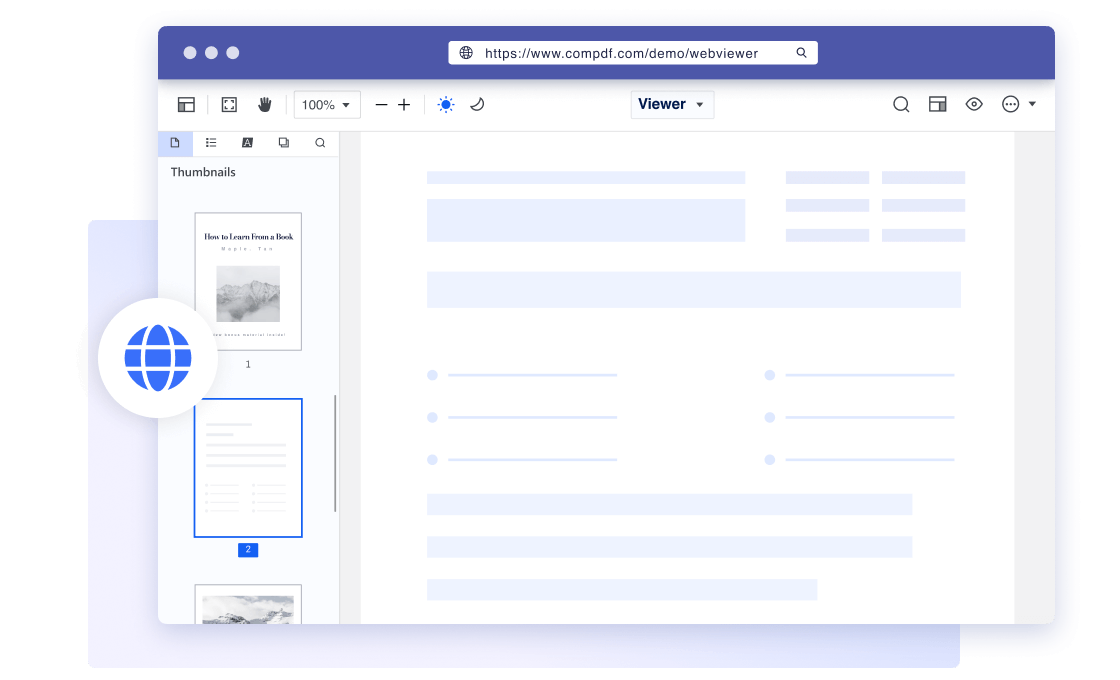Click the search icon in address bar
1120x680 pixels.
click(801, 53)
